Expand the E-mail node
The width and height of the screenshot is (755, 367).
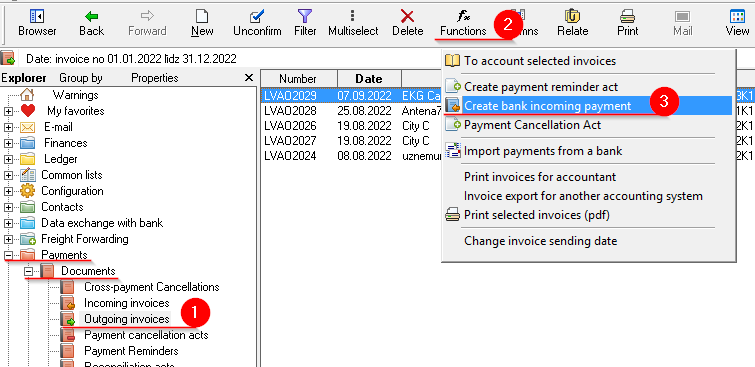[x=8, y=128]
